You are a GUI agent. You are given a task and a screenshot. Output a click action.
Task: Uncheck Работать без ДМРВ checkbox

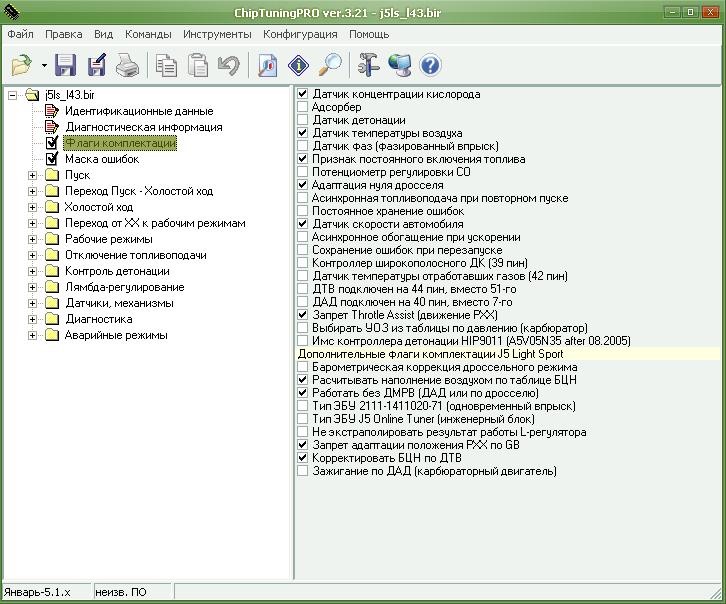pos(303,393)
